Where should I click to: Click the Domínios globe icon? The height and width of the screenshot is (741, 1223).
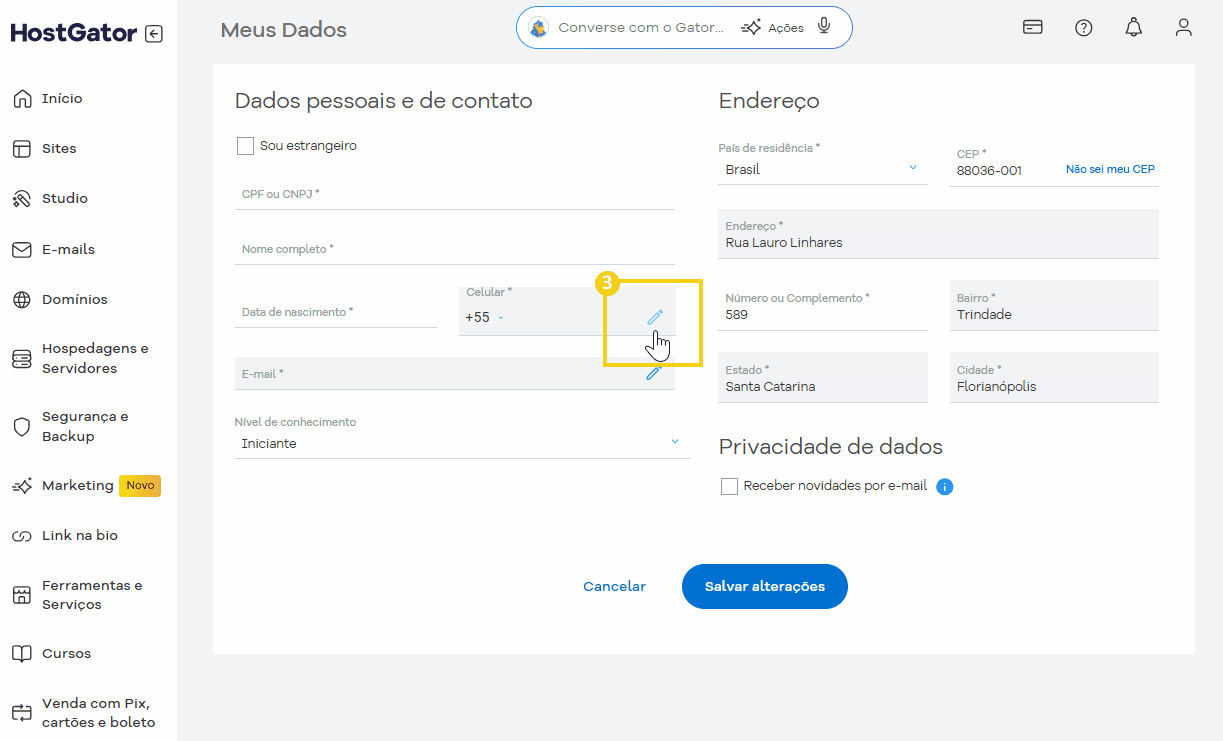[x=22, y=300]
